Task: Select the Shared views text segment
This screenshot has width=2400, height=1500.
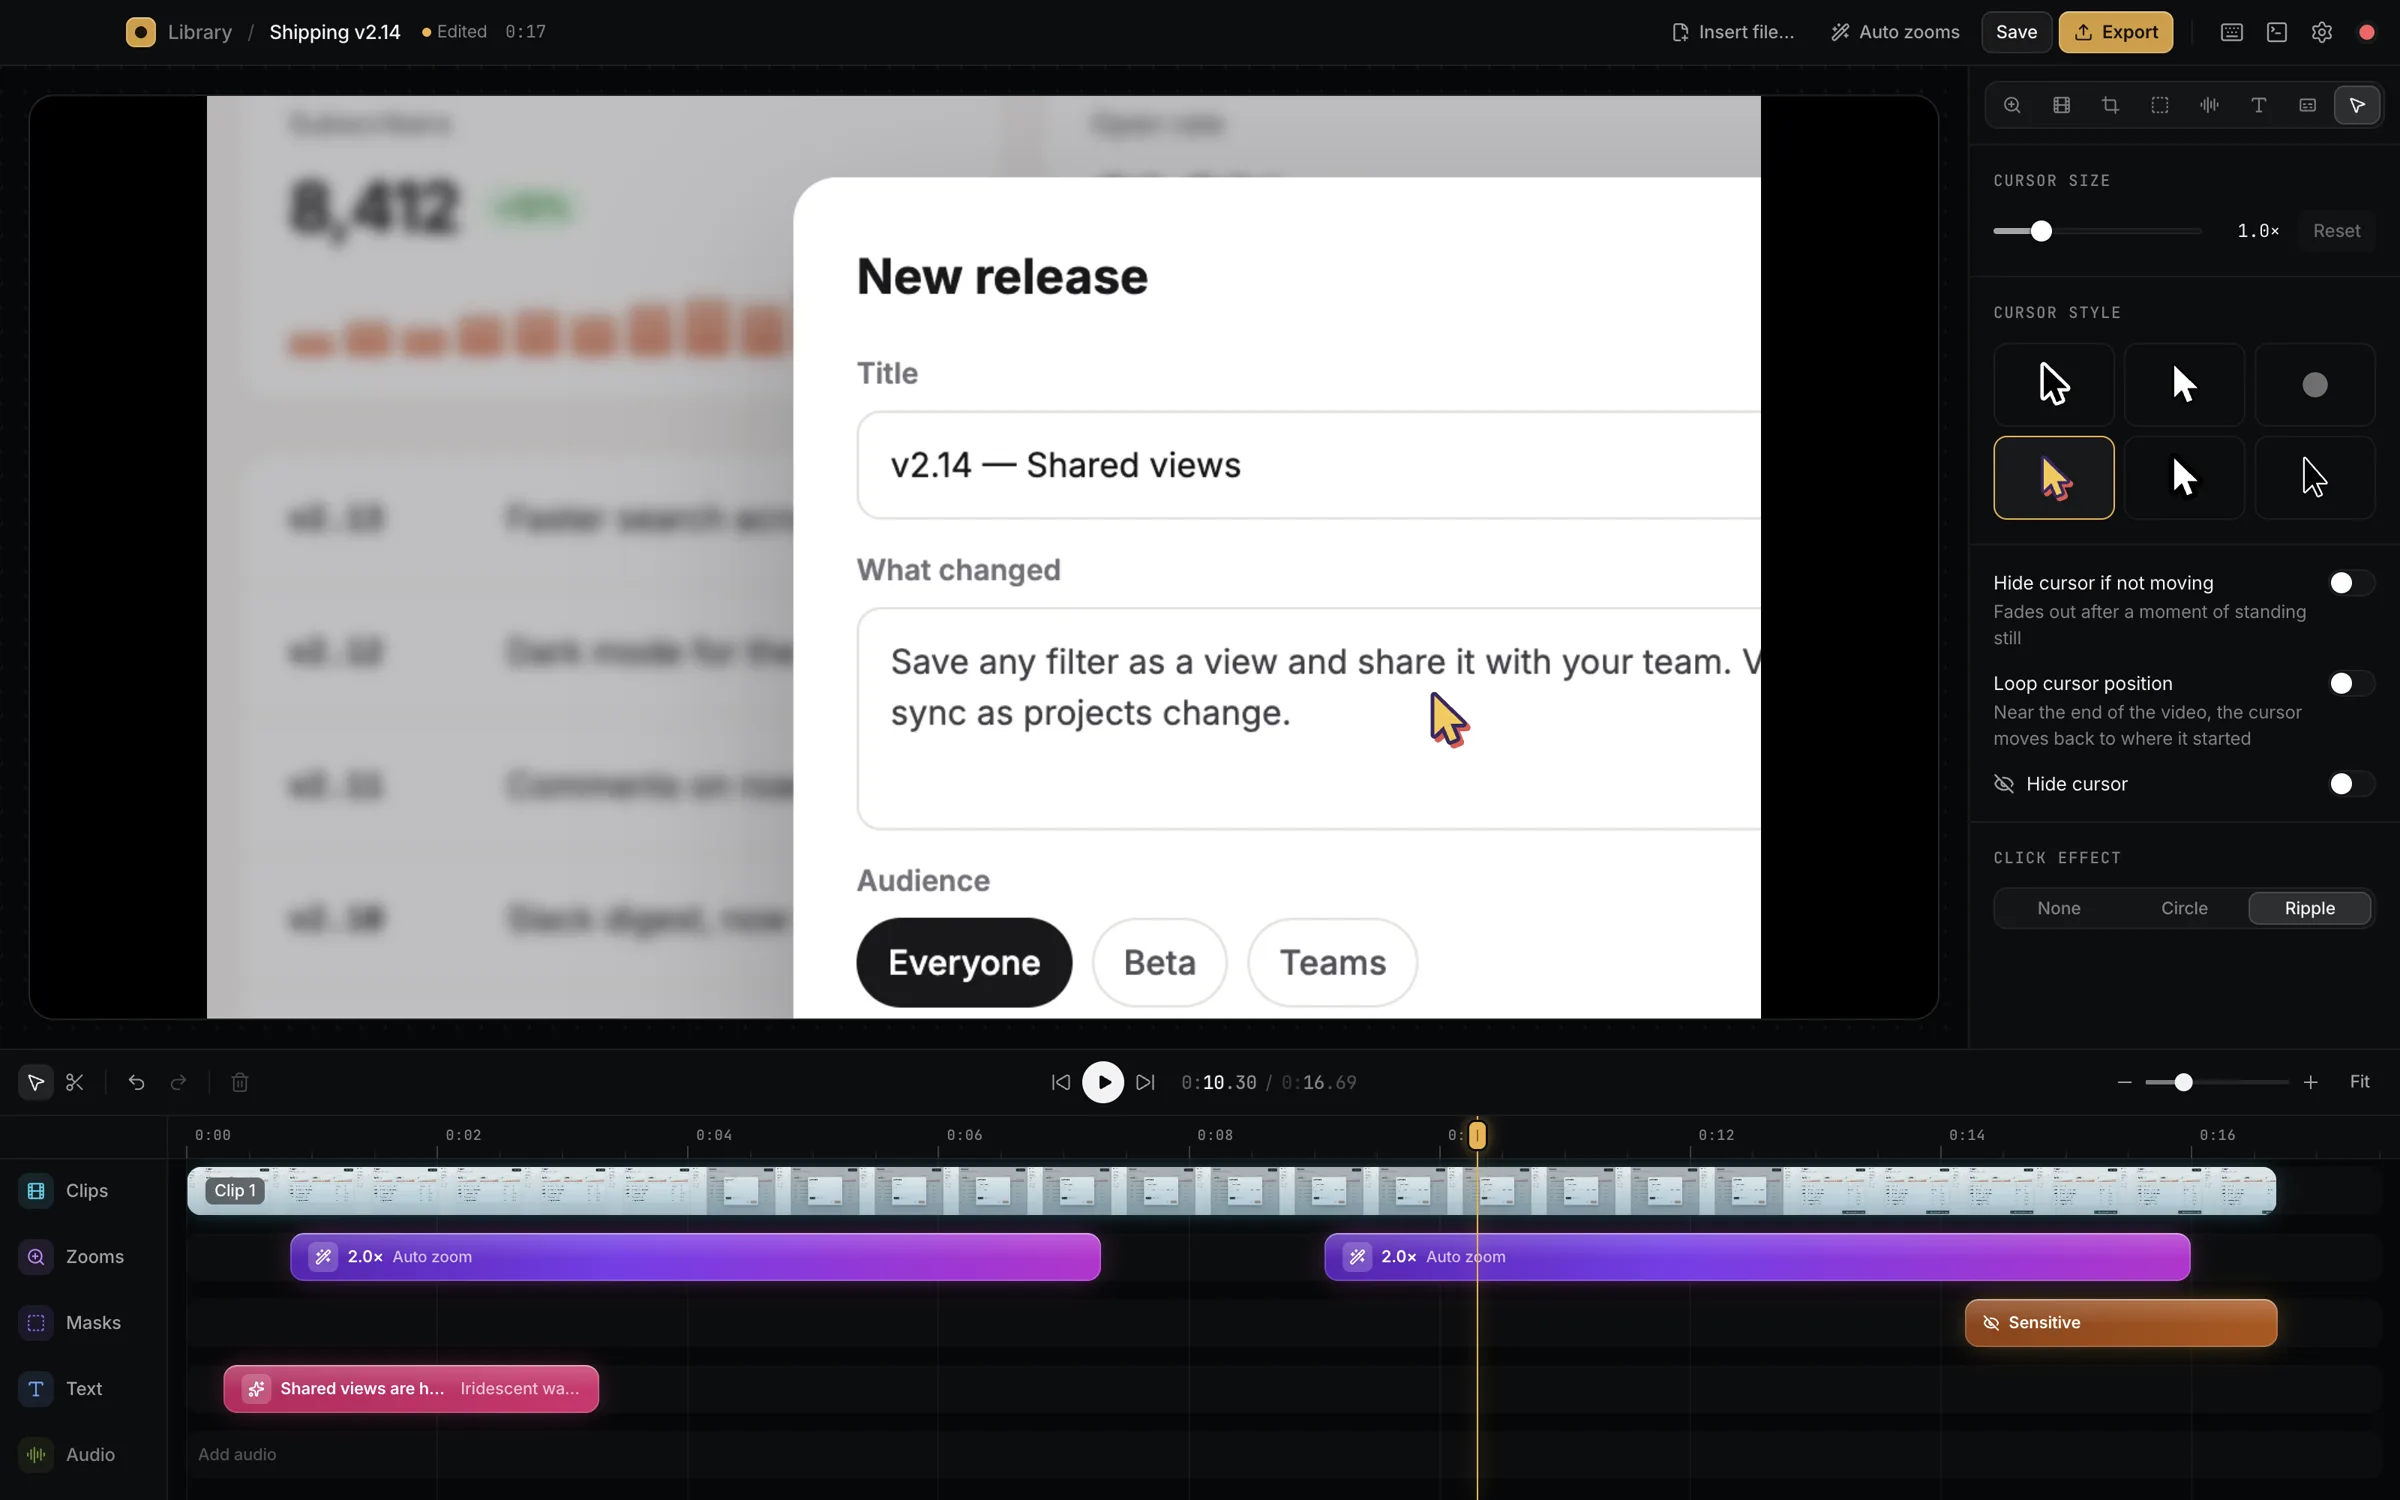Action: 411,1388
